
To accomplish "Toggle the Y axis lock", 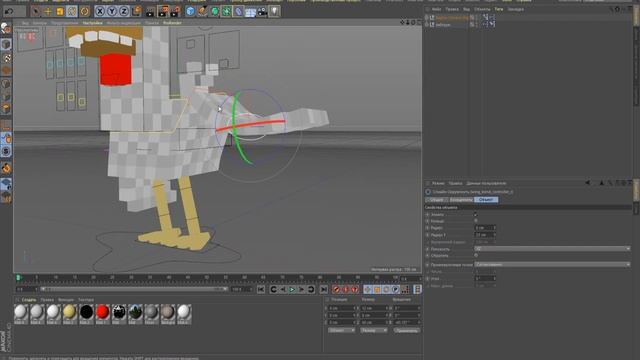I will point(112,11).
